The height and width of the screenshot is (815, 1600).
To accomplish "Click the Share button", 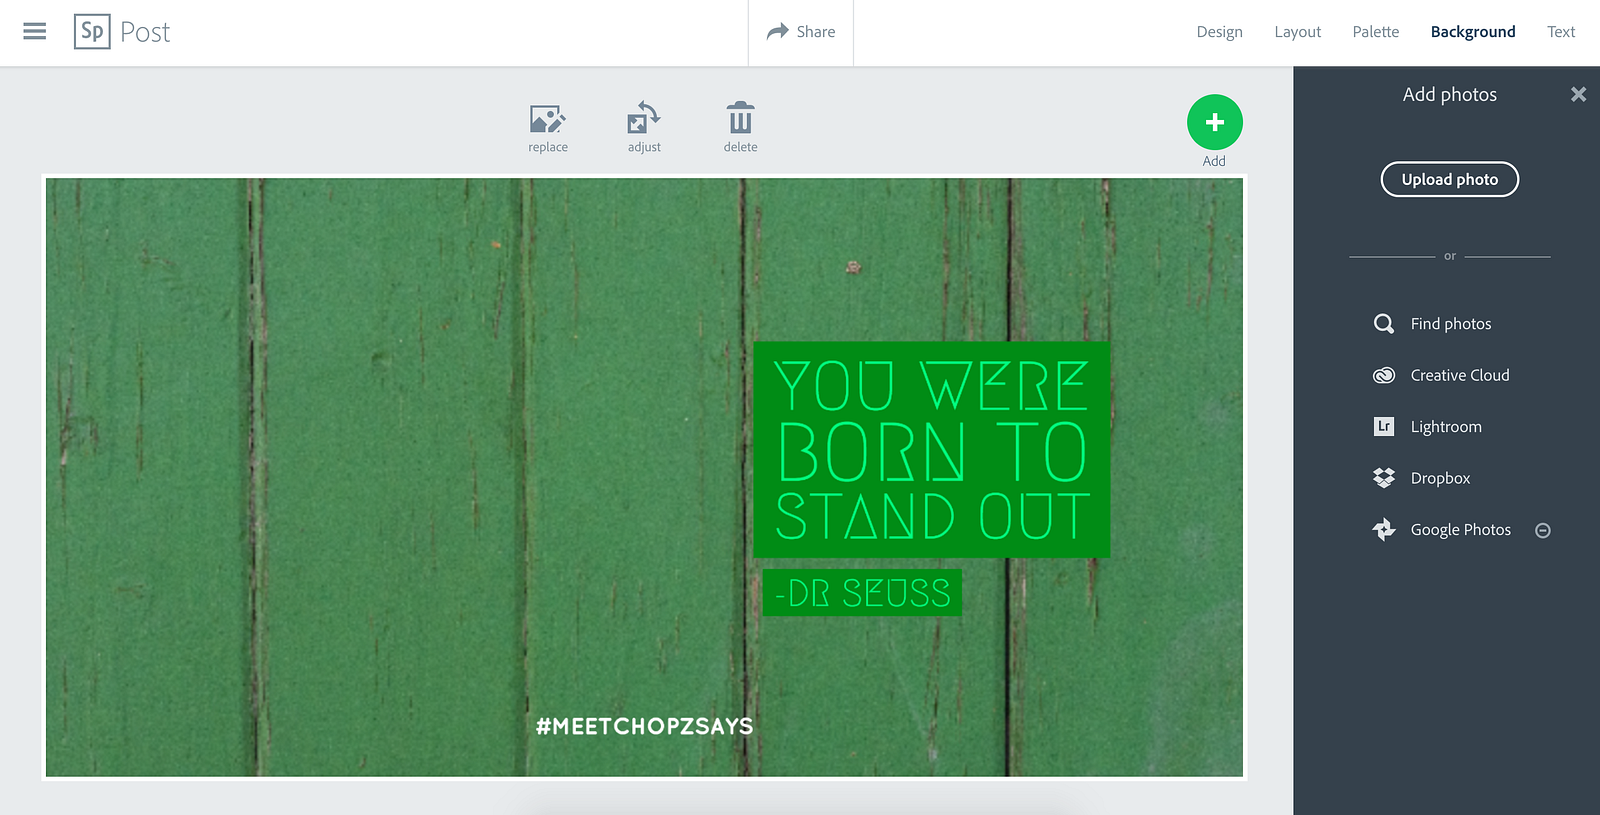I will 801,32.
